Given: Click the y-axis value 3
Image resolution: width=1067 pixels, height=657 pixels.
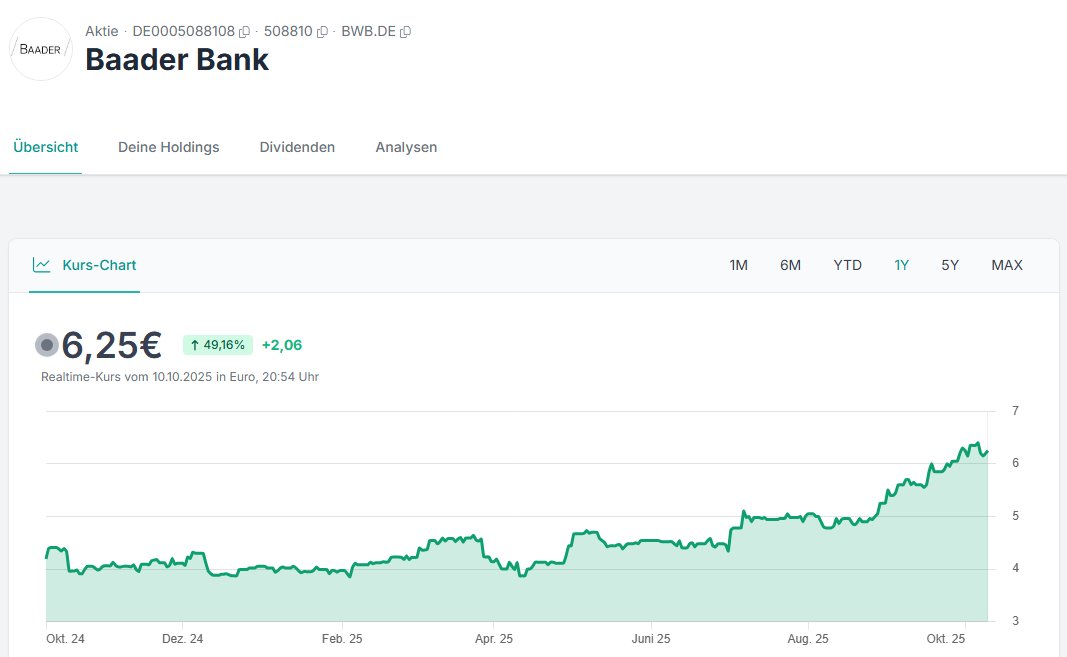Looking at the screenshot, I should click(1015, 620).
